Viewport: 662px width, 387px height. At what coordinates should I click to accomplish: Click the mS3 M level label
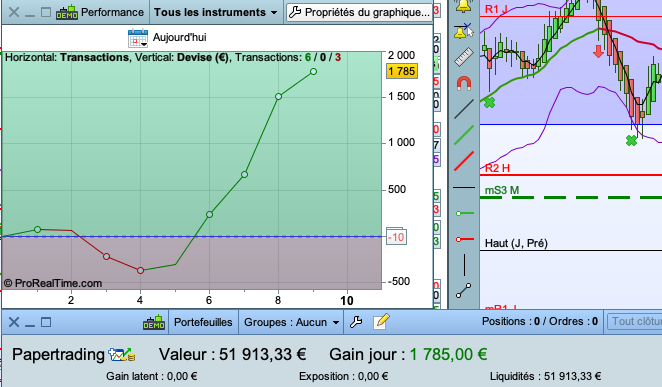[x=502, y=190]
